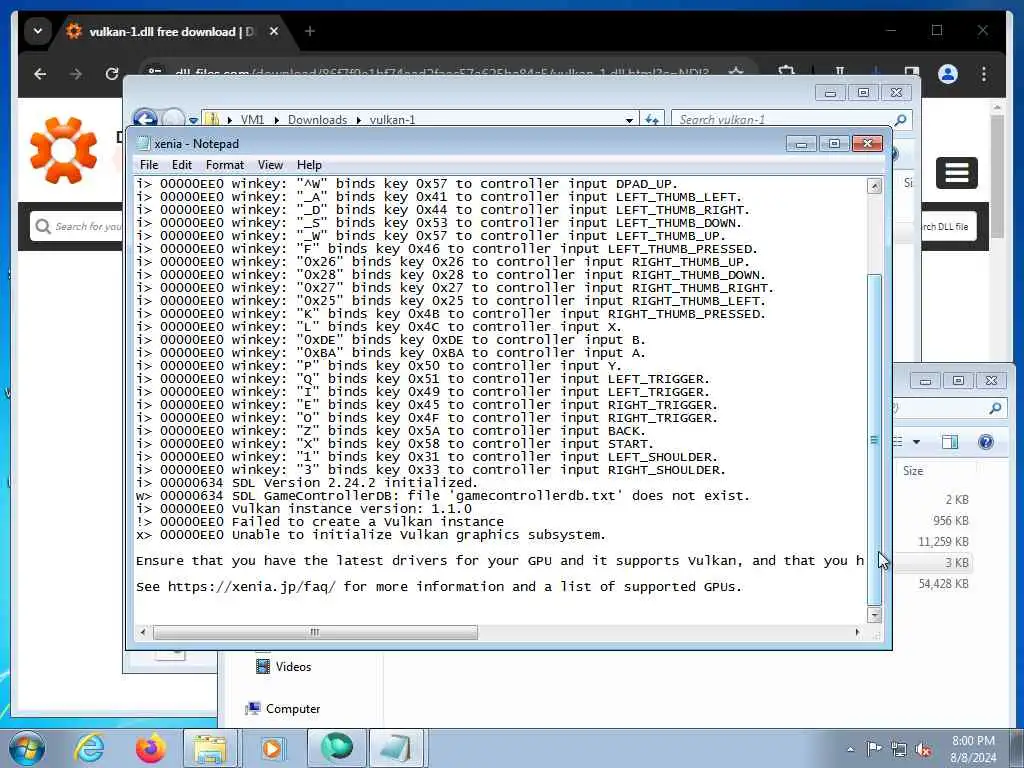The width and height of the screenshot is (1024, 768).
Task: Click the Chrome back arrow
Action: pyautogui.click(x=40, y=74)
